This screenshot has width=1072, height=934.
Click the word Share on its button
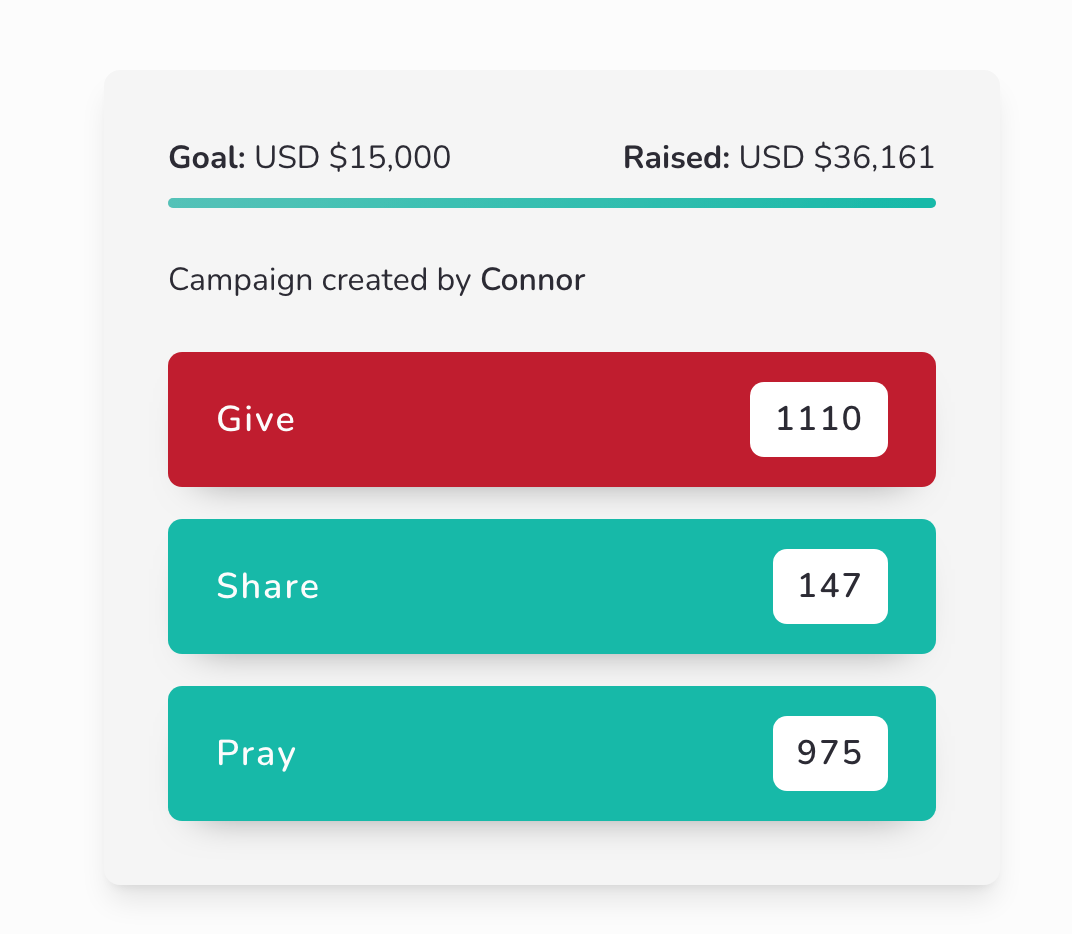pos(268,586)
